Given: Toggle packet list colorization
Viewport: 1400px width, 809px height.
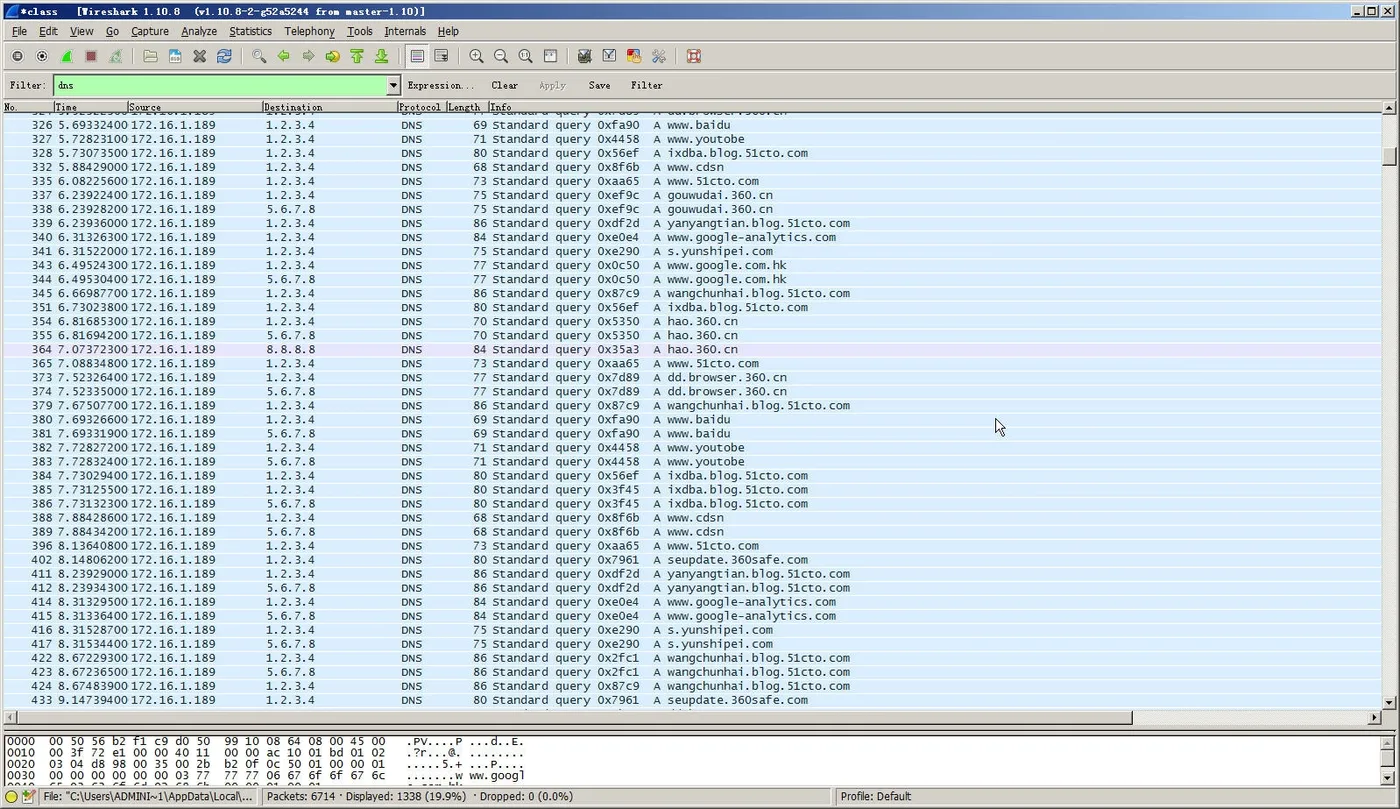Looking at the screenshot, I should 417,57.
